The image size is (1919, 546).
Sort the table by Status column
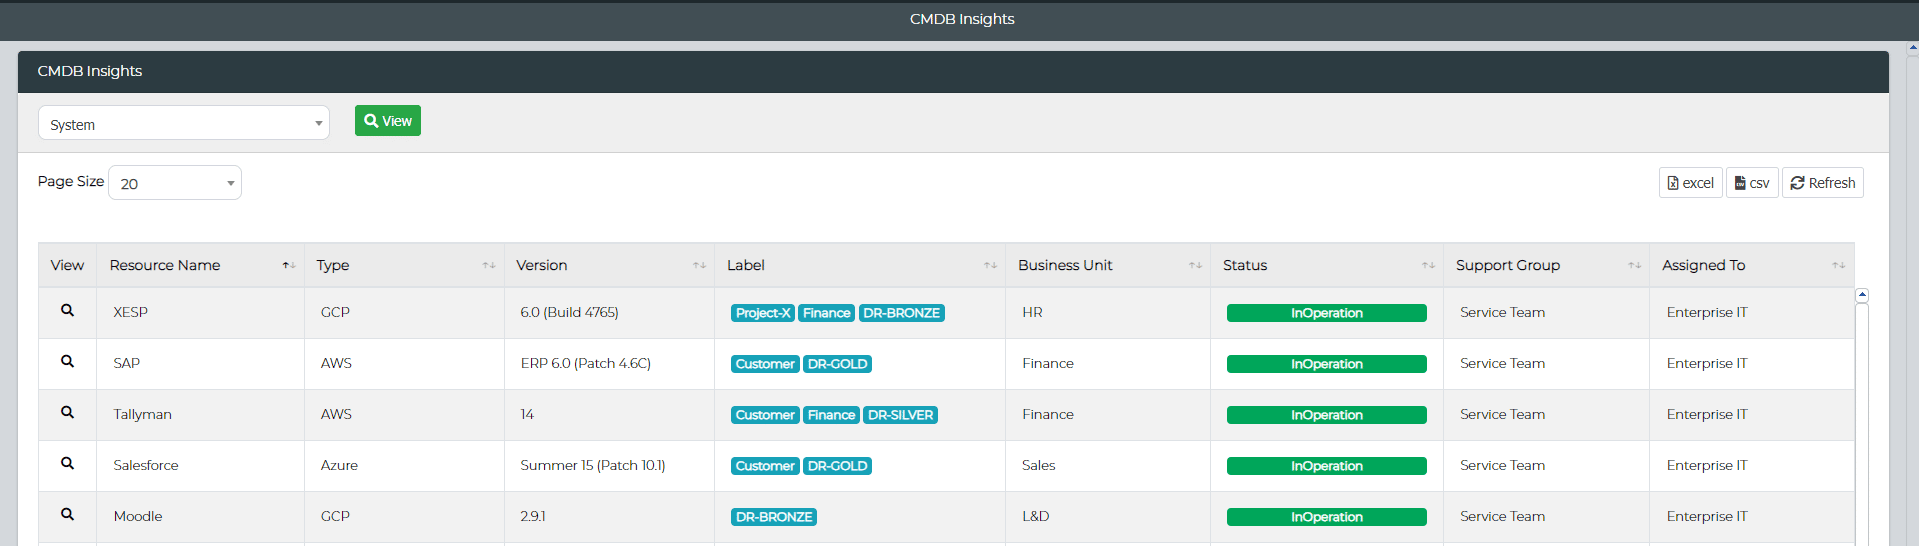(x=1428, y=265)
